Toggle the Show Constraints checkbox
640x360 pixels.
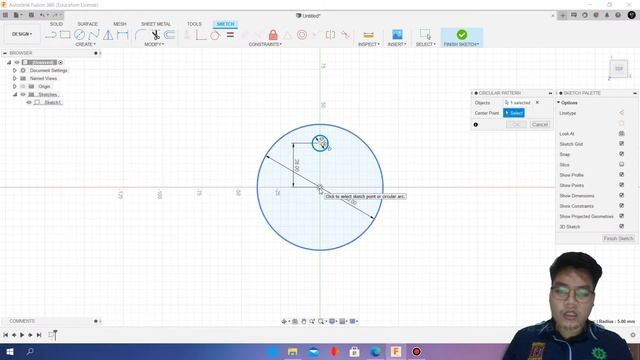(621, 205)
